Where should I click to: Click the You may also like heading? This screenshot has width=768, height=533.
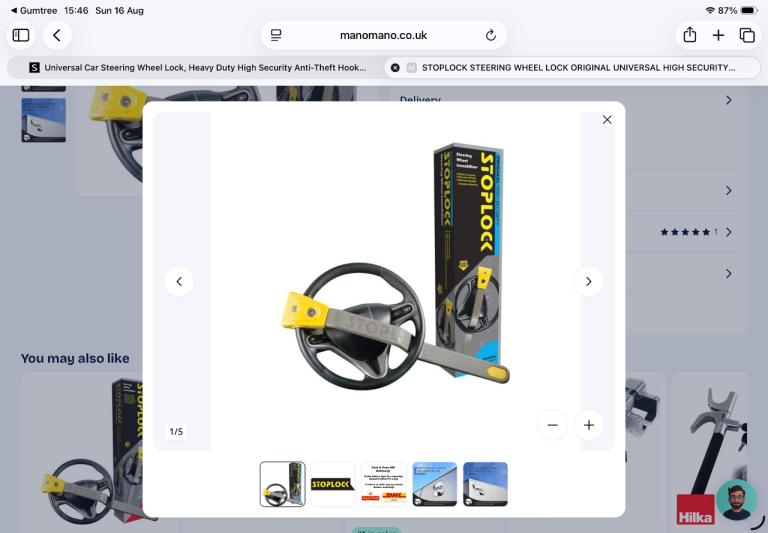(75, 358)
